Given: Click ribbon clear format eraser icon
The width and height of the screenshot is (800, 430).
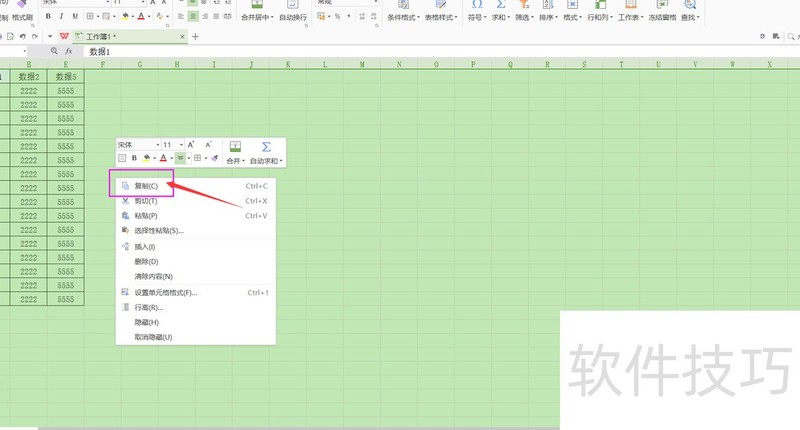Looking at the screenshot, I should point(160,16).
